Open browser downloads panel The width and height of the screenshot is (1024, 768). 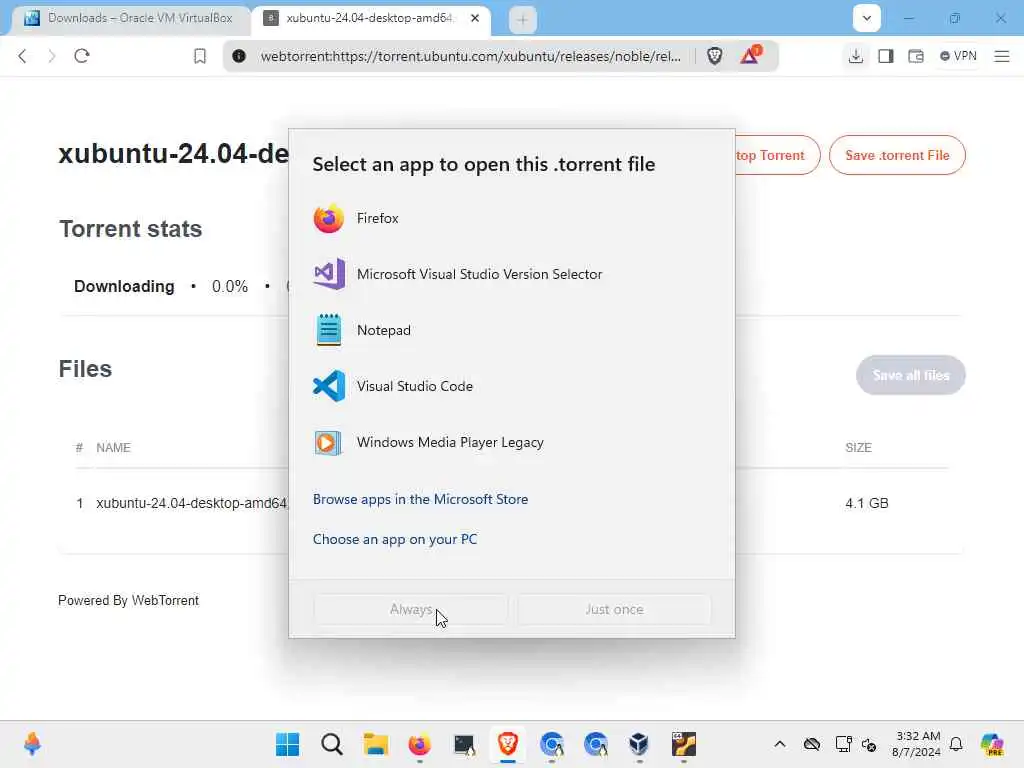coord(856,56)
